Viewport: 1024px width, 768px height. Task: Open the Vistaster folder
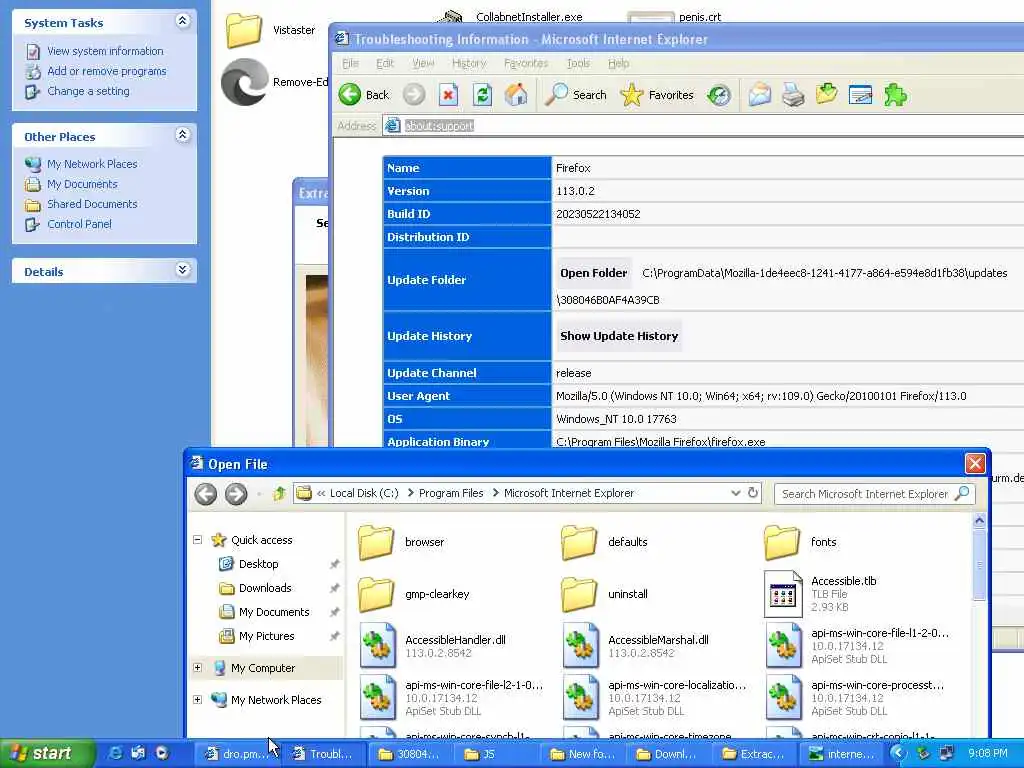(x=270, y=30)
